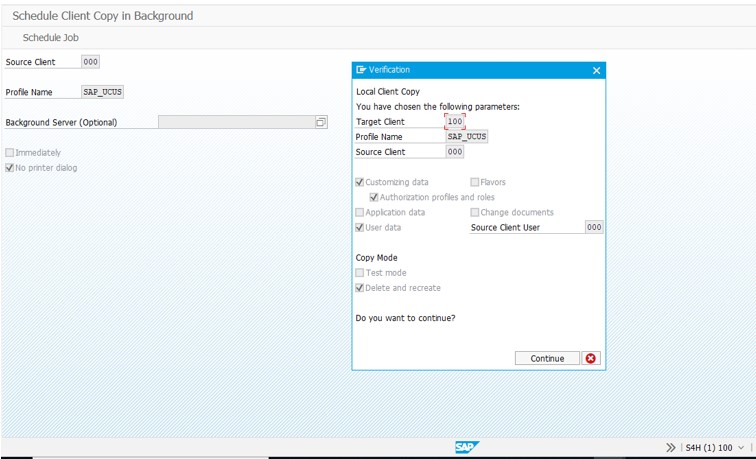Click the Verification dialog title icon

[x=361, y=70]
